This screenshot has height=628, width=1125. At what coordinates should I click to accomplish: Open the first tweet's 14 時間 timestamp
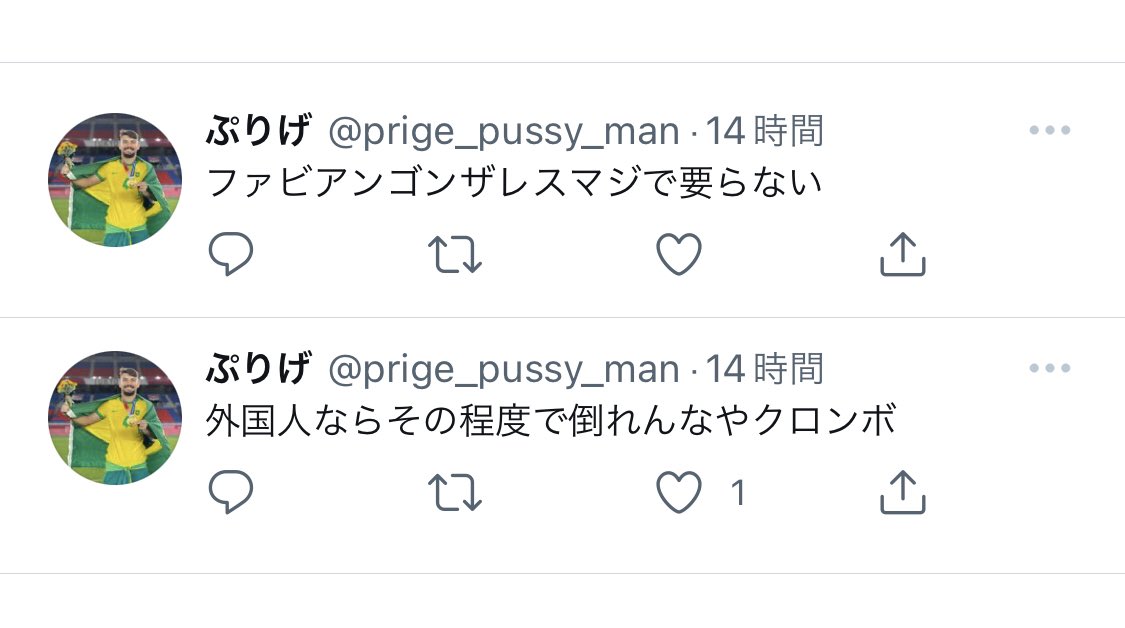click(765, 131)
